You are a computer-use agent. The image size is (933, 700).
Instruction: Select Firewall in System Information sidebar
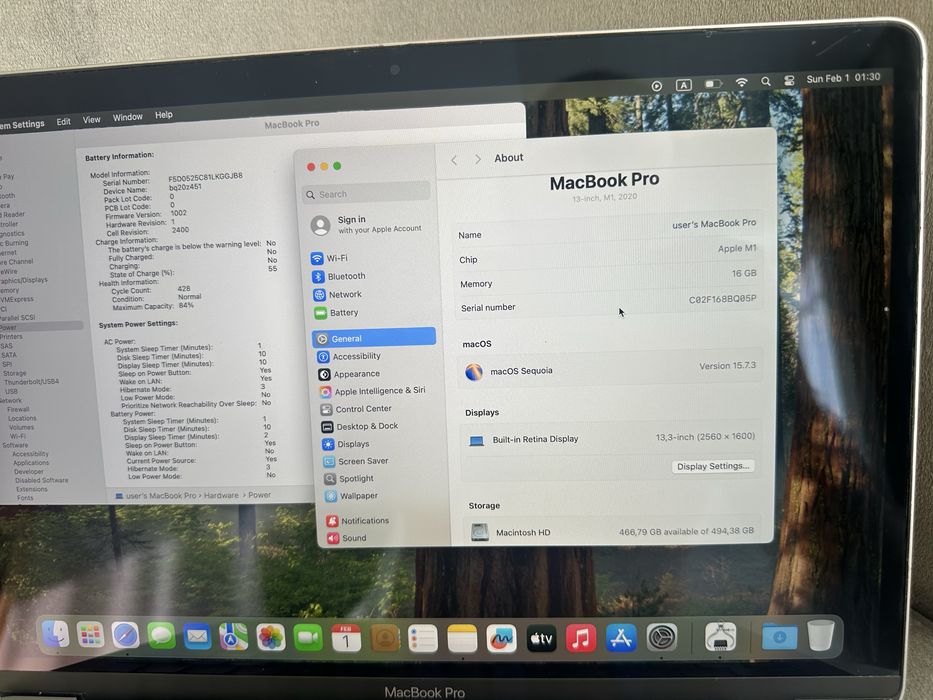(18, 410)
